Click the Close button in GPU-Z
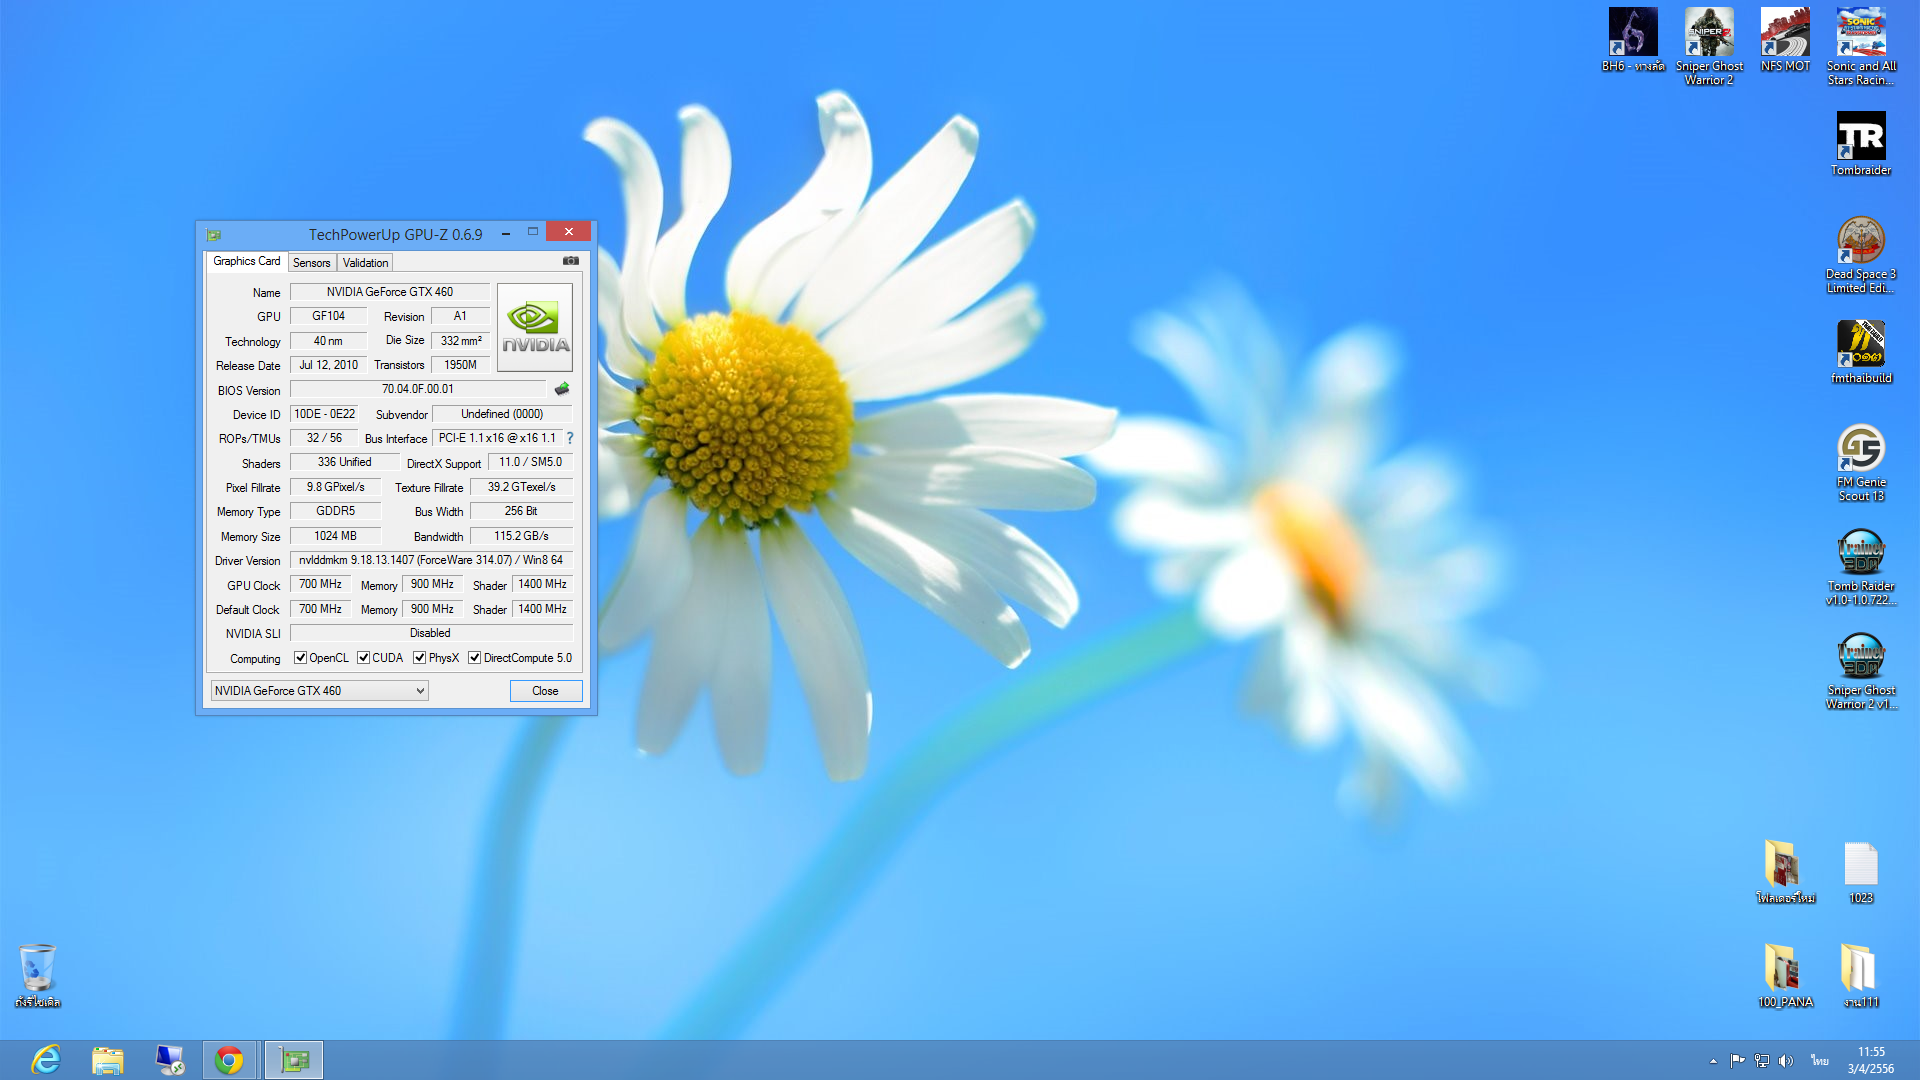 [545, 691]
